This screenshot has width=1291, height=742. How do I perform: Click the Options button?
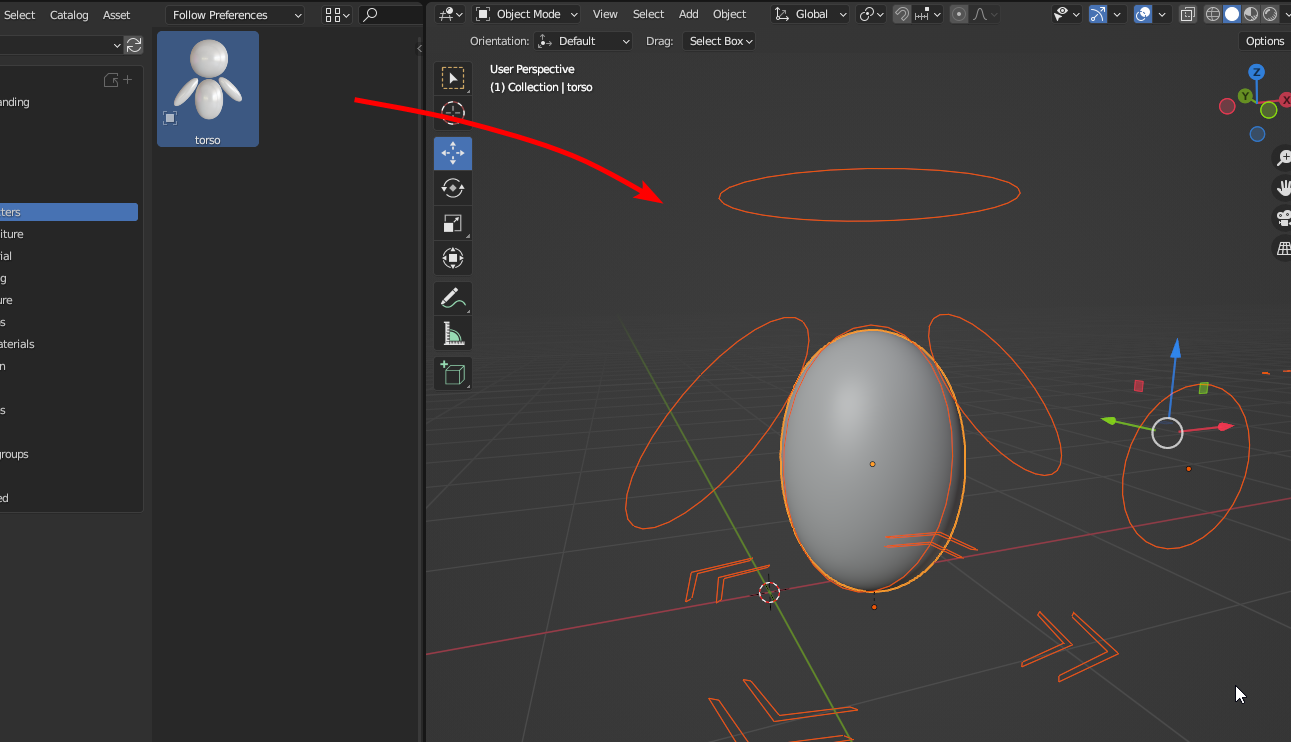coord(1264,41)
